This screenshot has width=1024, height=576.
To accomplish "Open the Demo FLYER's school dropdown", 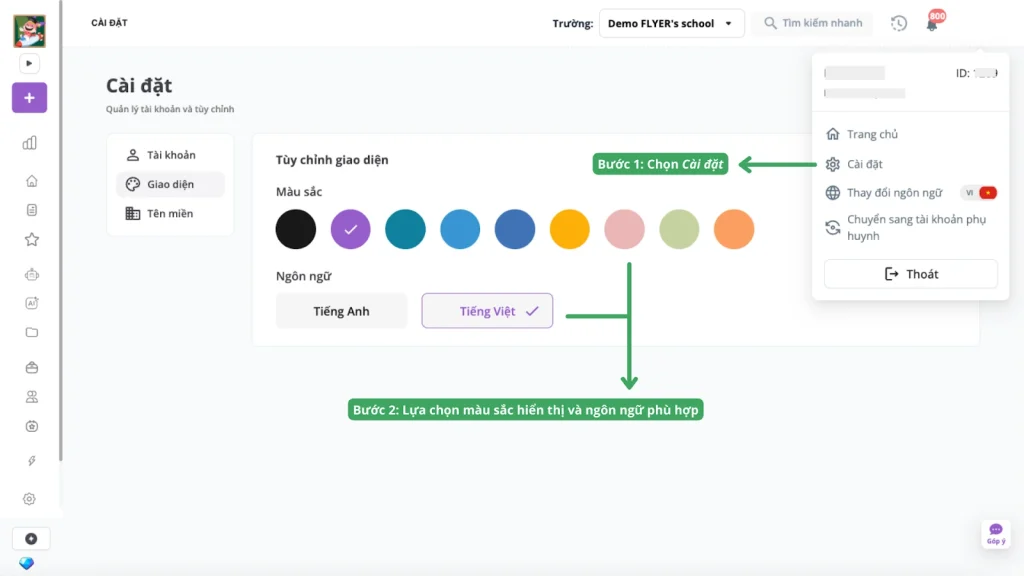I will click(671, 23).
